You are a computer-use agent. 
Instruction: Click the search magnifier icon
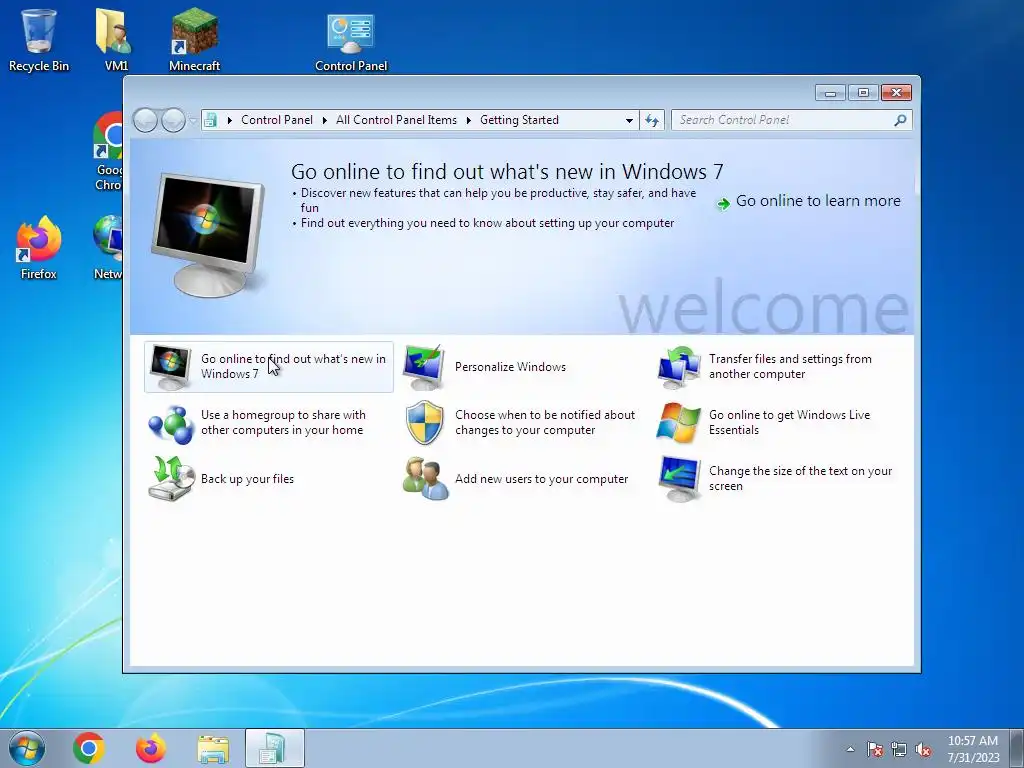click(x=900, y=120)
